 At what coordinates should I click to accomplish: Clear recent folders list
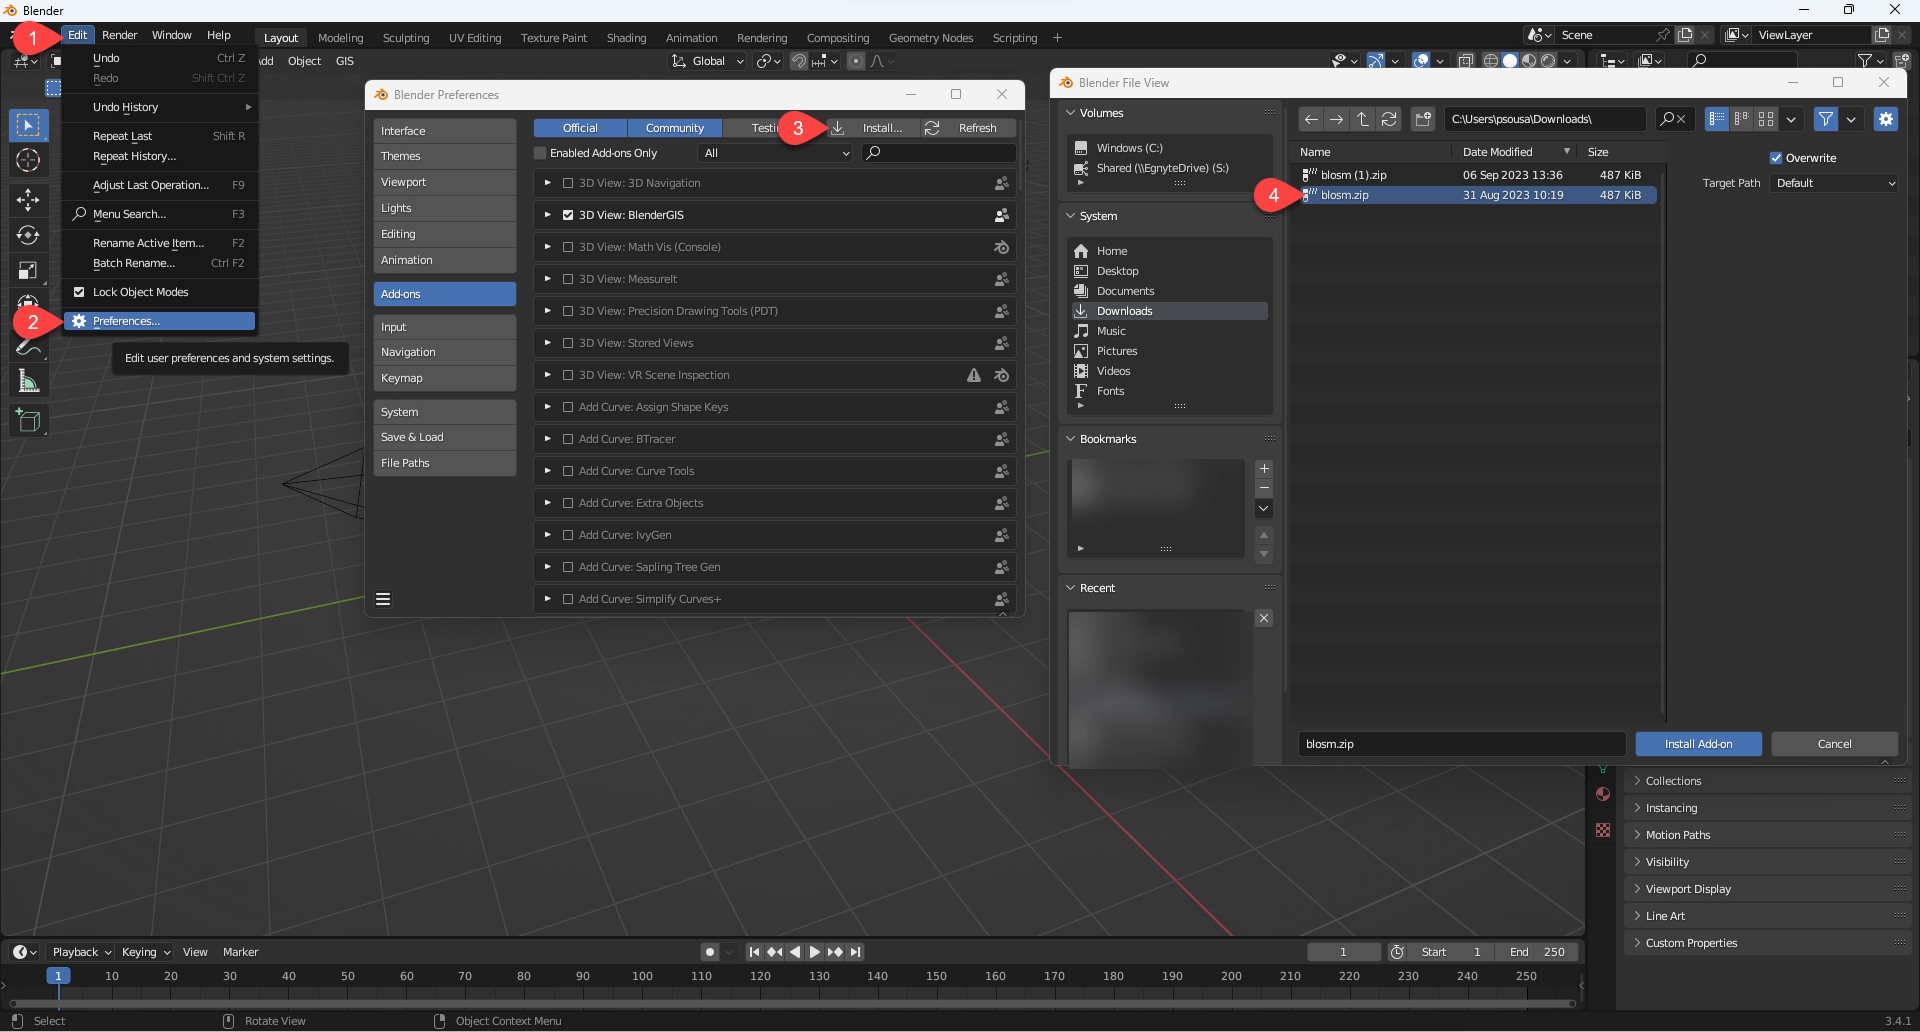(x=1264, y=618)
